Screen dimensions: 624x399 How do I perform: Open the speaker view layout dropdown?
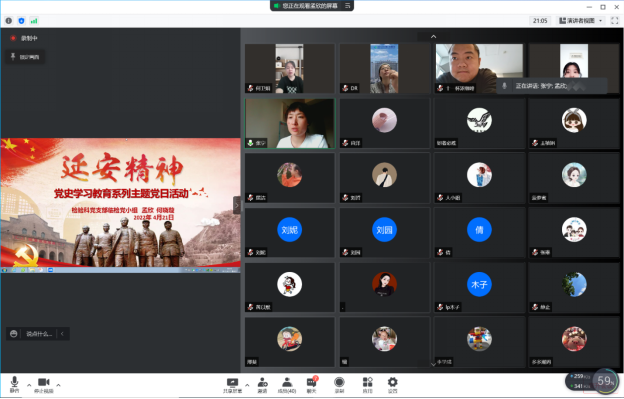click(581, 21)
